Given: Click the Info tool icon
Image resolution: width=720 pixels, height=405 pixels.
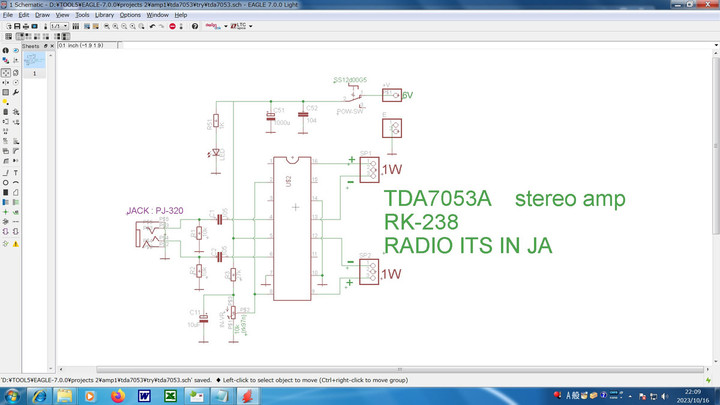Looking at the screenshot, I should tap(6, 50).
